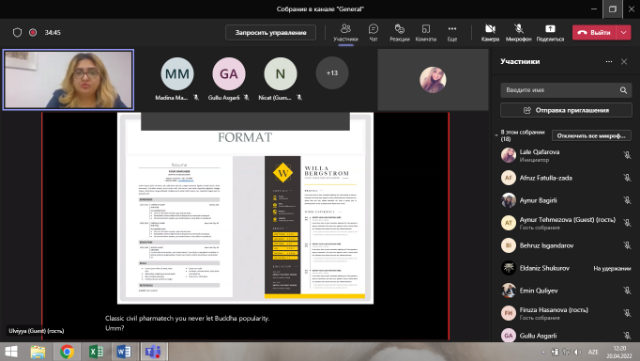640x361 pixels.
Task: Expand the Leave button dropdown arrow
Action: [x=624, y=32]
